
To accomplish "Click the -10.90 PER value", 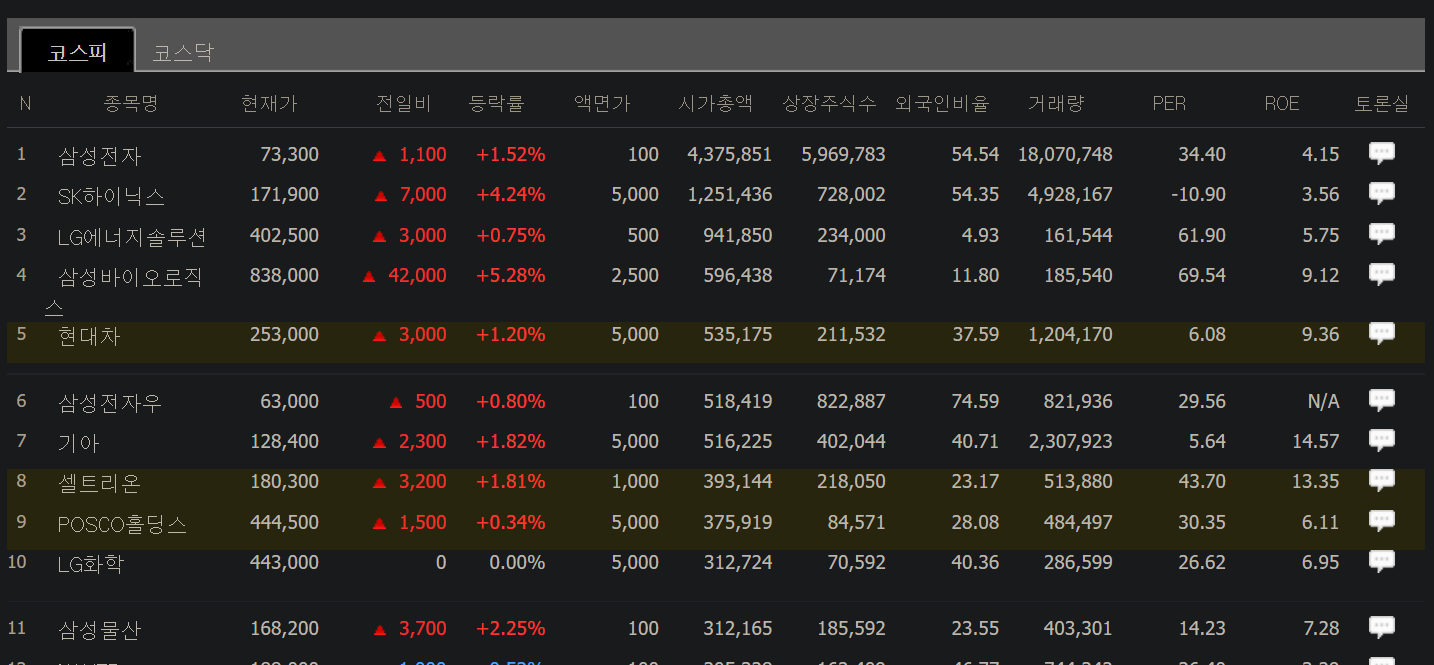I will coord(1199,194).
